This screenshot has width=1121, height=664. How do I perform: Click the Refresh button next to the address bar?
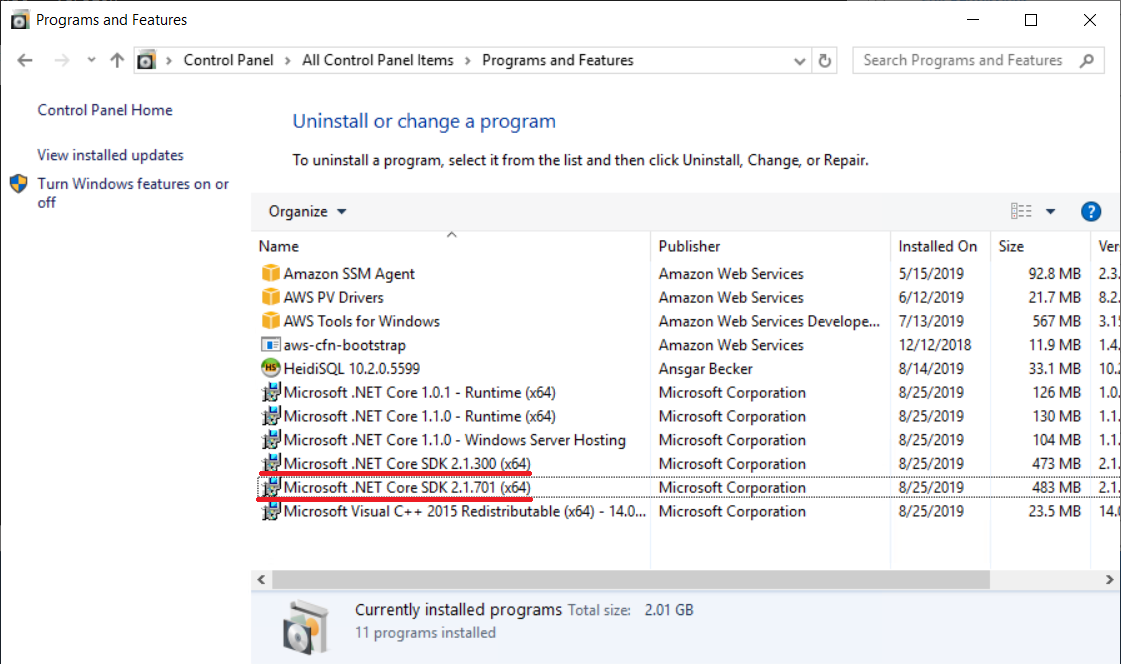[824, 61]
